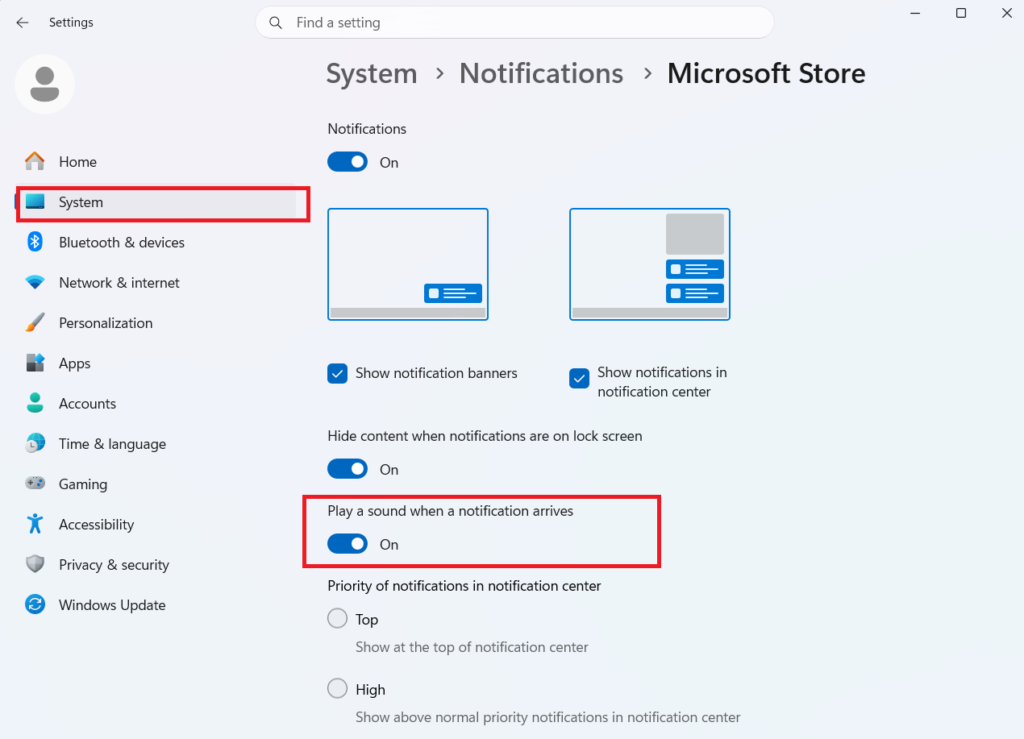
Task: Open Time & language settings
Action: pyautogui.click(x=157, y=444)
